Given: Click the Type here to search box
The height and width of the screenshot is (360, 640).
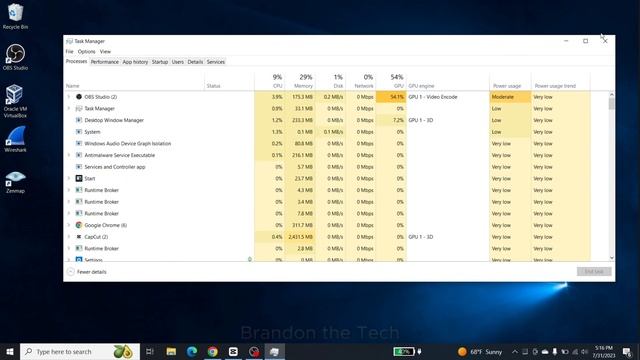Looking at the screenshot, I should [x=80, y=351].
